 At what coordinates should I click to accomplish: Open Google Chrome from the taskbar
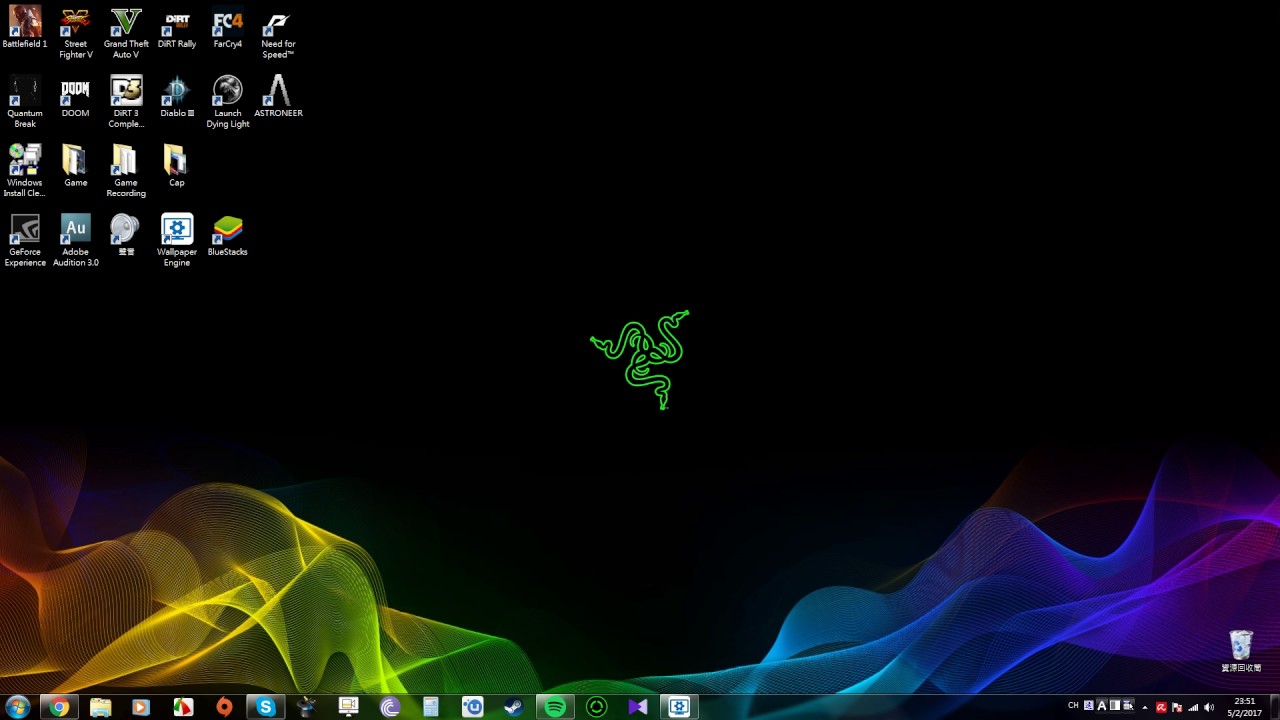point(60,707)
